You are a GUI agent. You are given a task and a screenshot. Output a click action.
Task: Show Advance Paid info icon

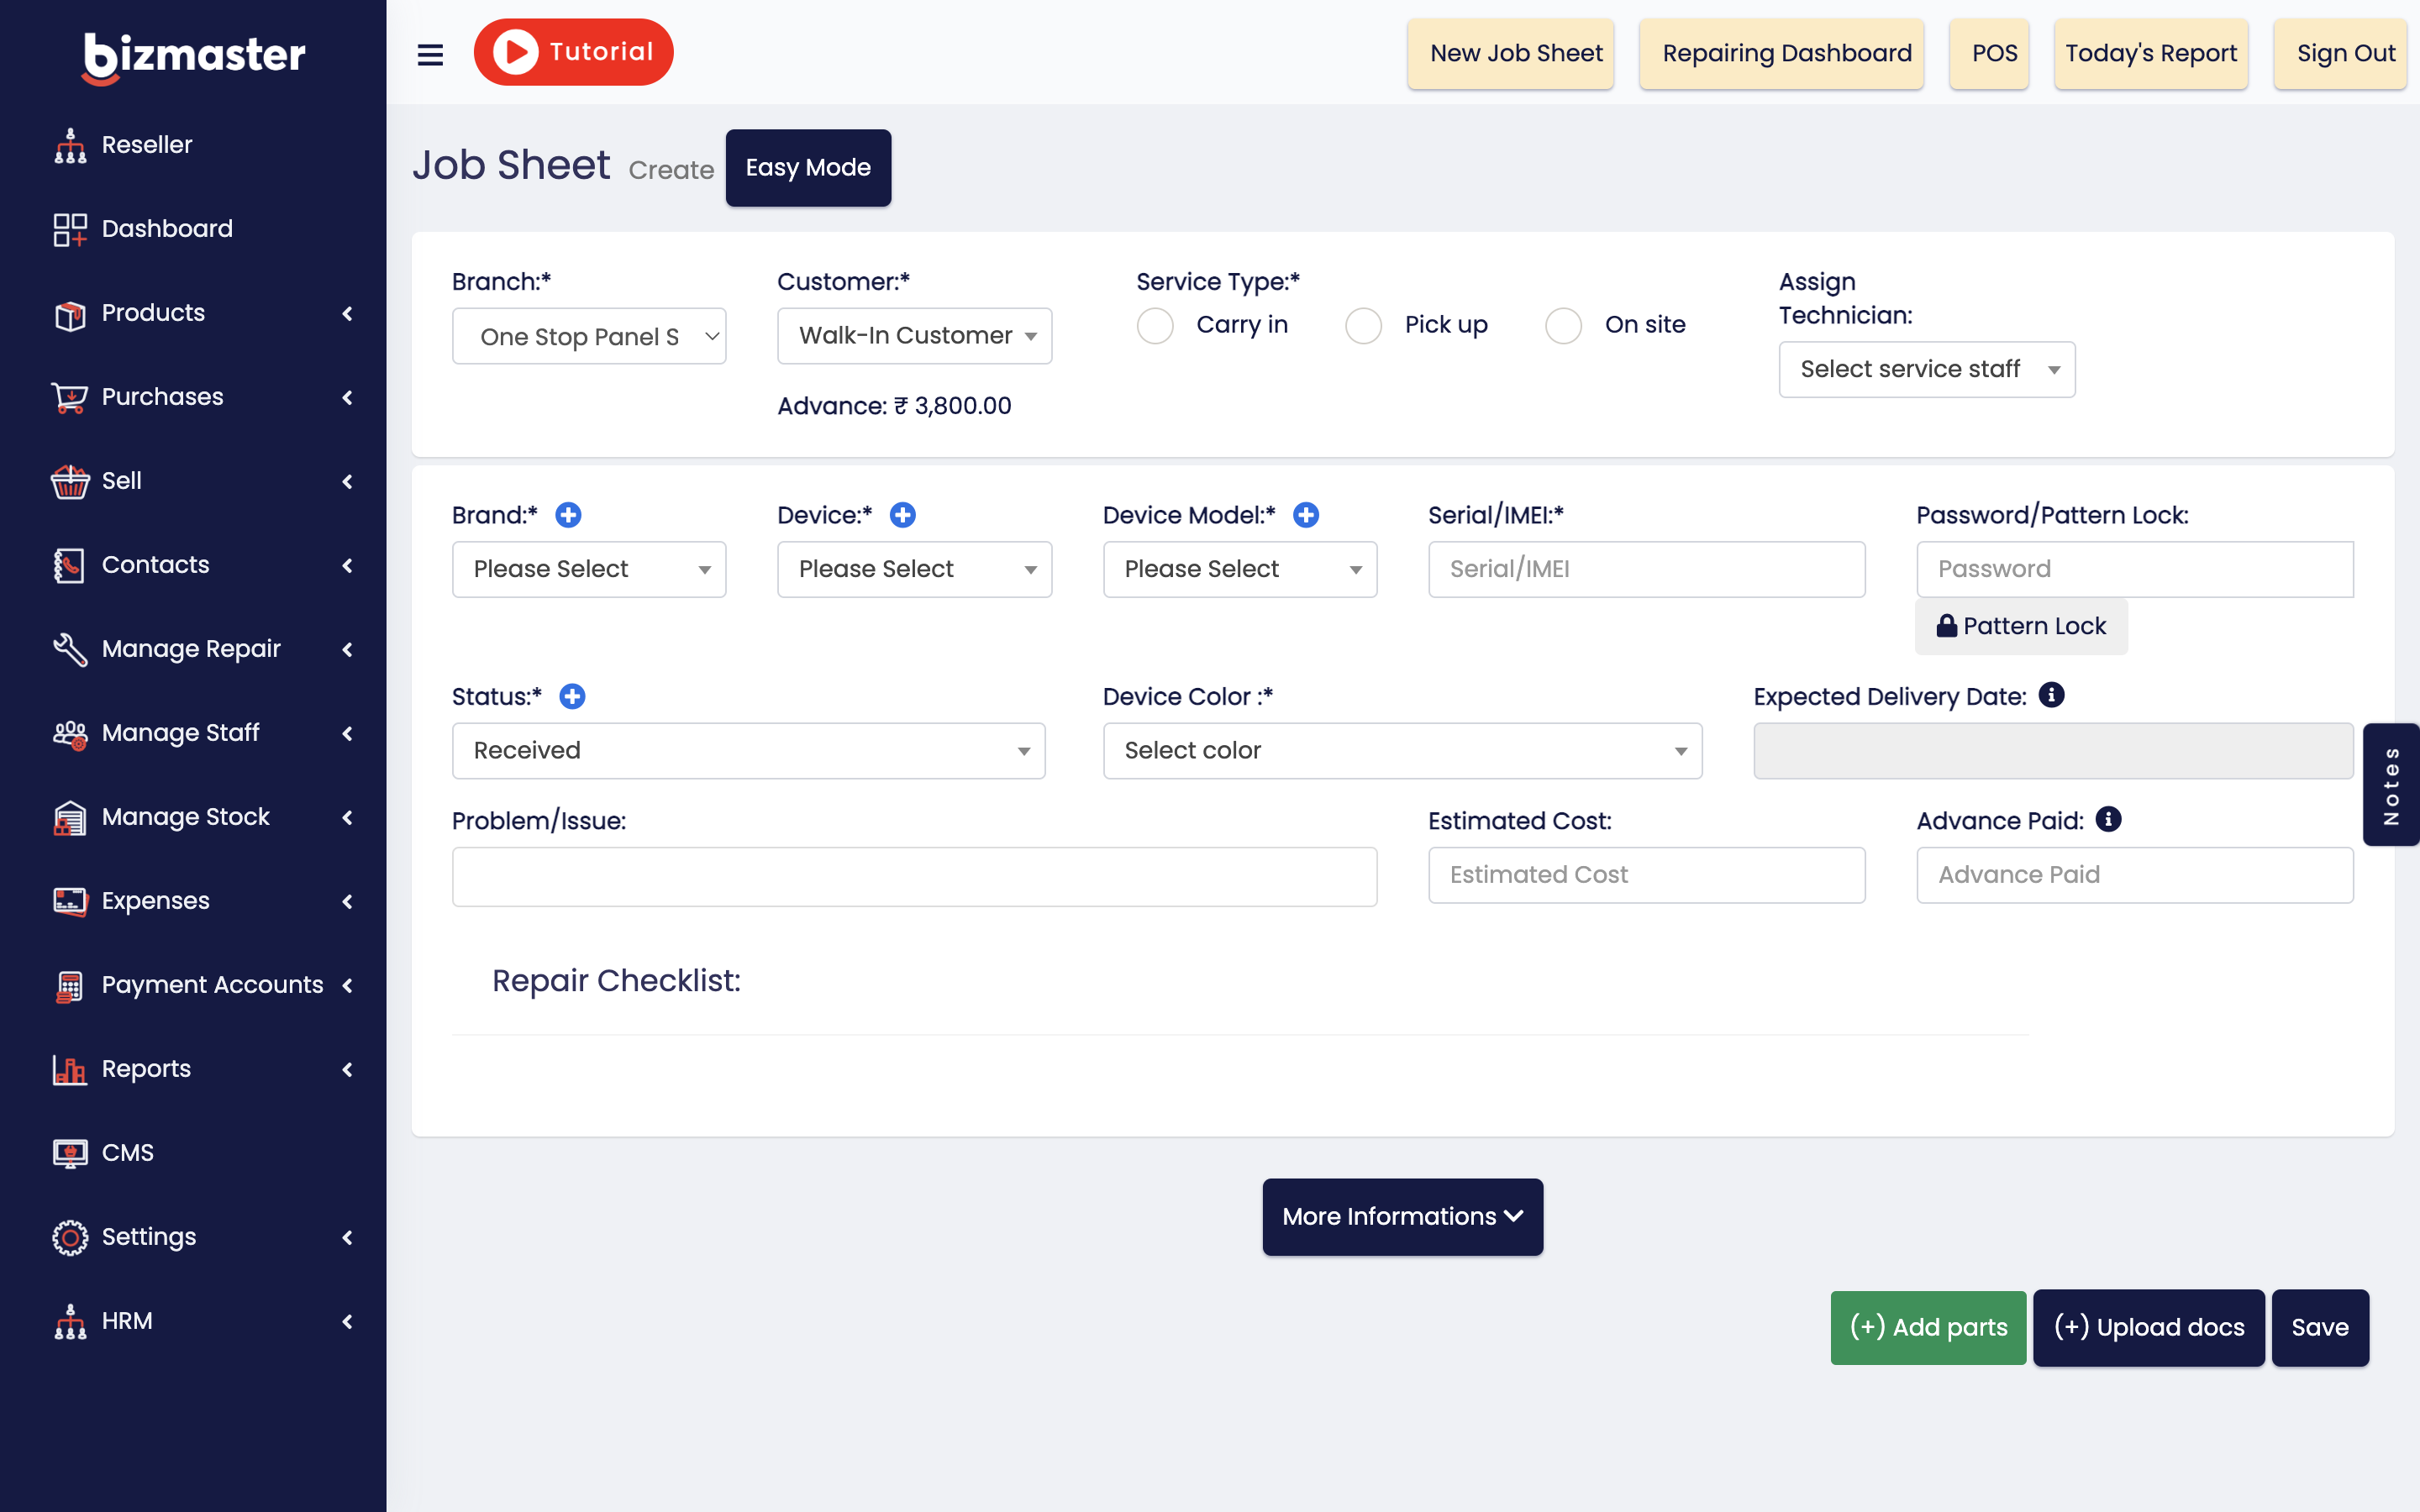tap(2108, 819)
